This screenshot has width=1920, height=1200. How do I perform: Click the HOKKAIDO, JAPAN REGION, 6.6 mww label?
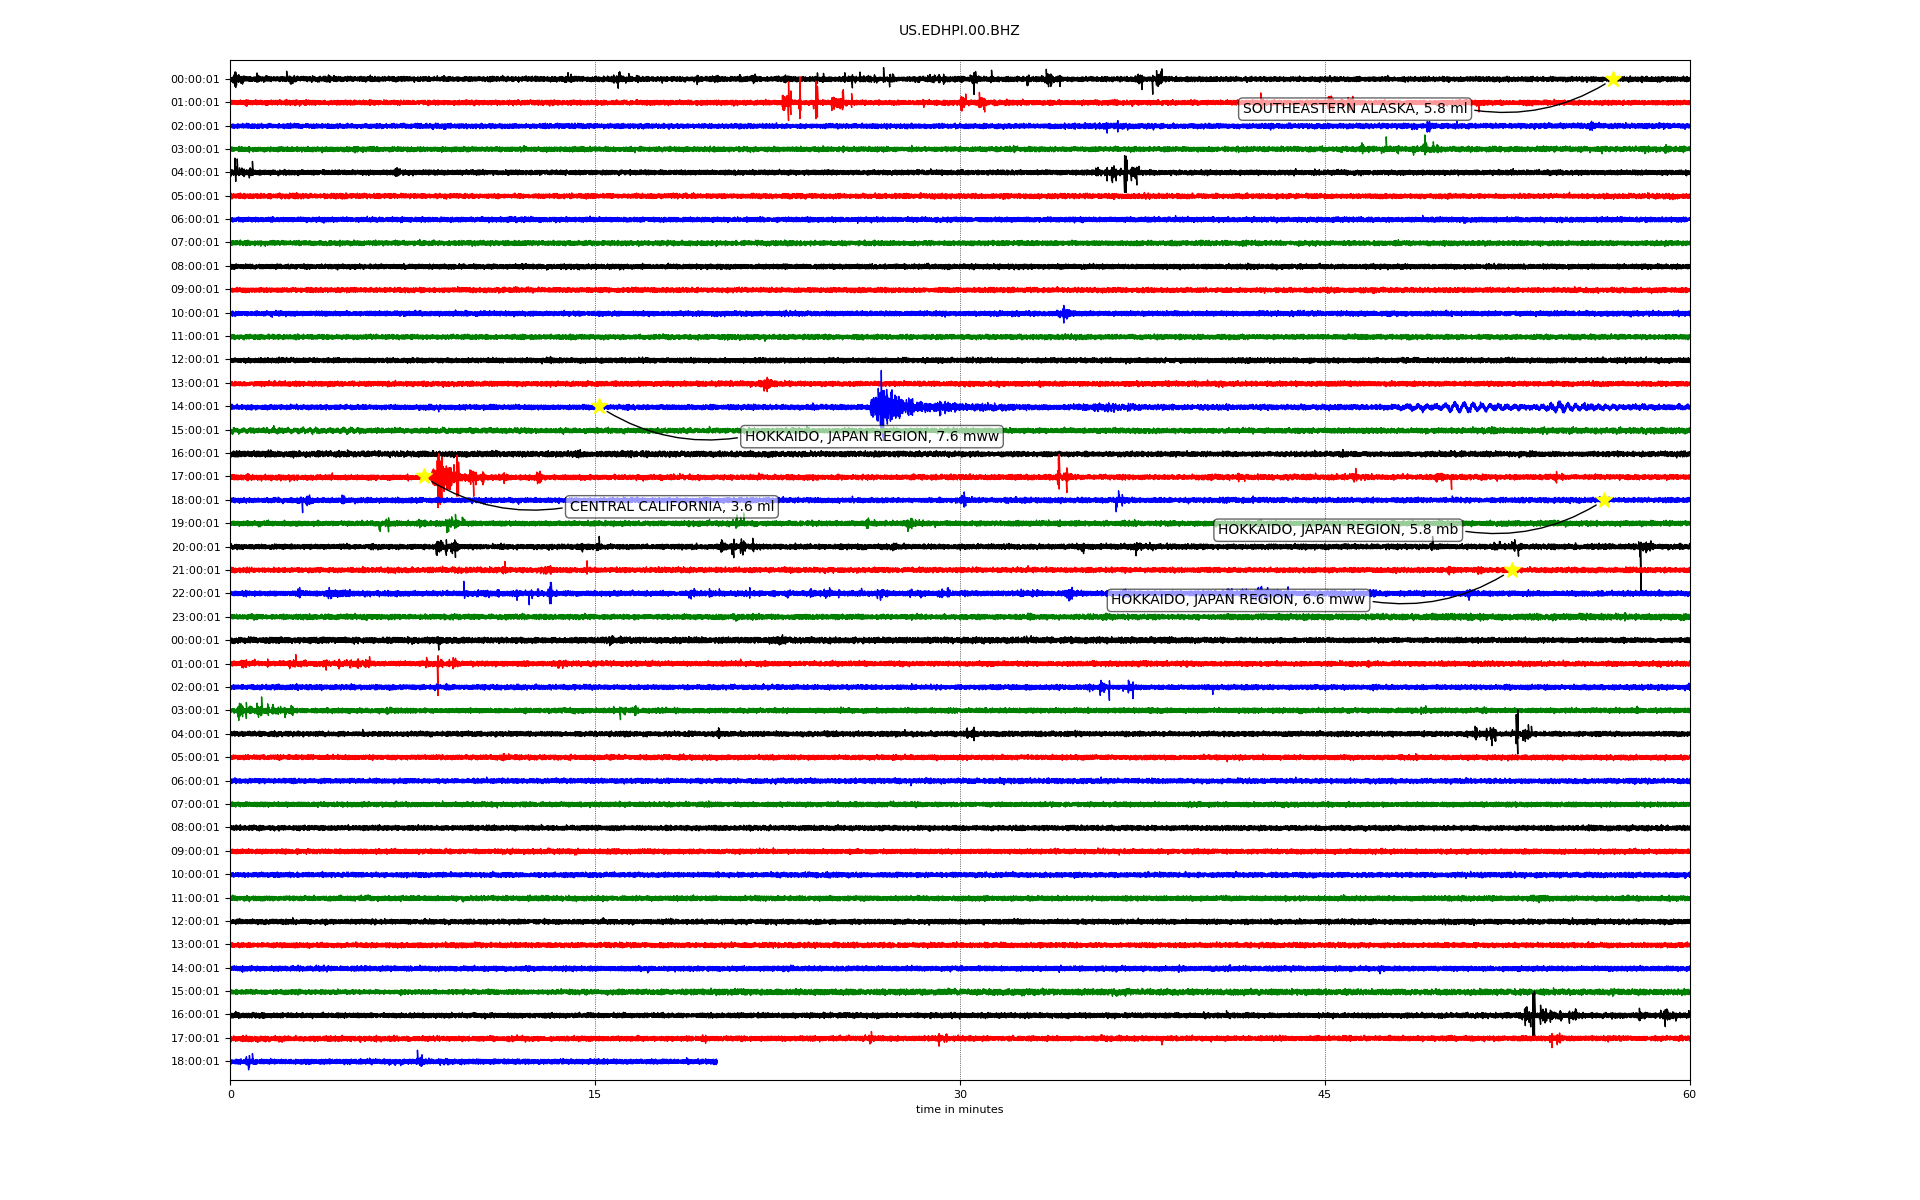[1237, 600]
